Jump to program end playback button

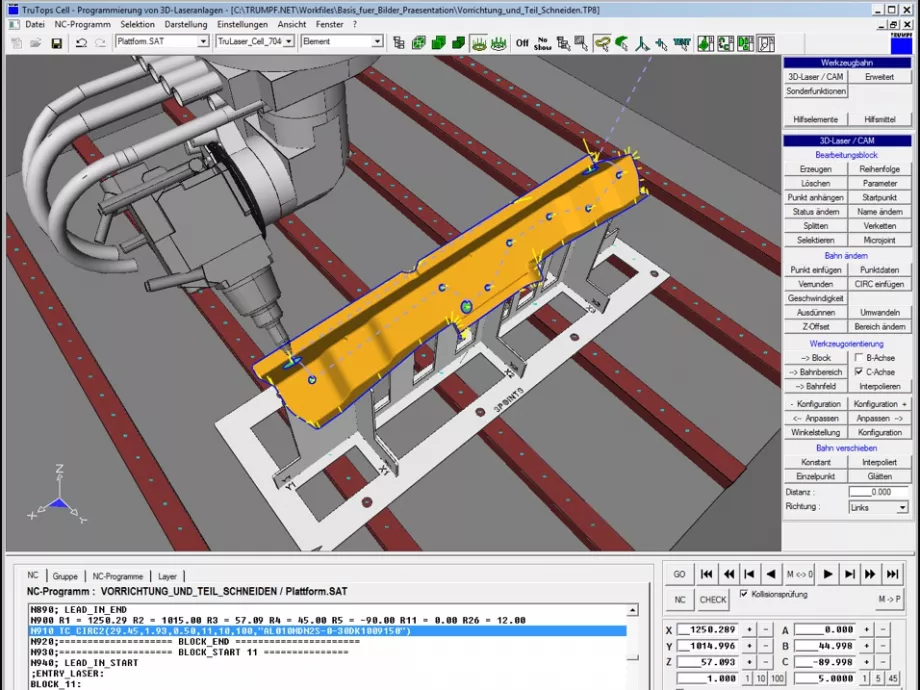[x=892, y=574]
